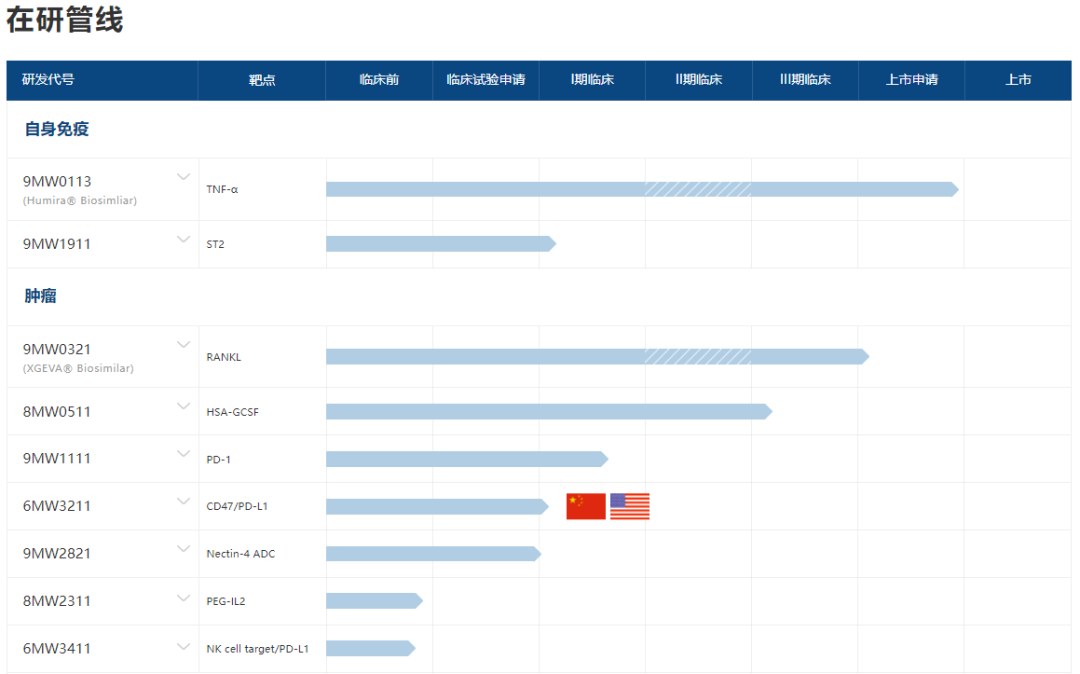
Task: Click the 临床试验申请 column header
Action: [x=486, y=80]
